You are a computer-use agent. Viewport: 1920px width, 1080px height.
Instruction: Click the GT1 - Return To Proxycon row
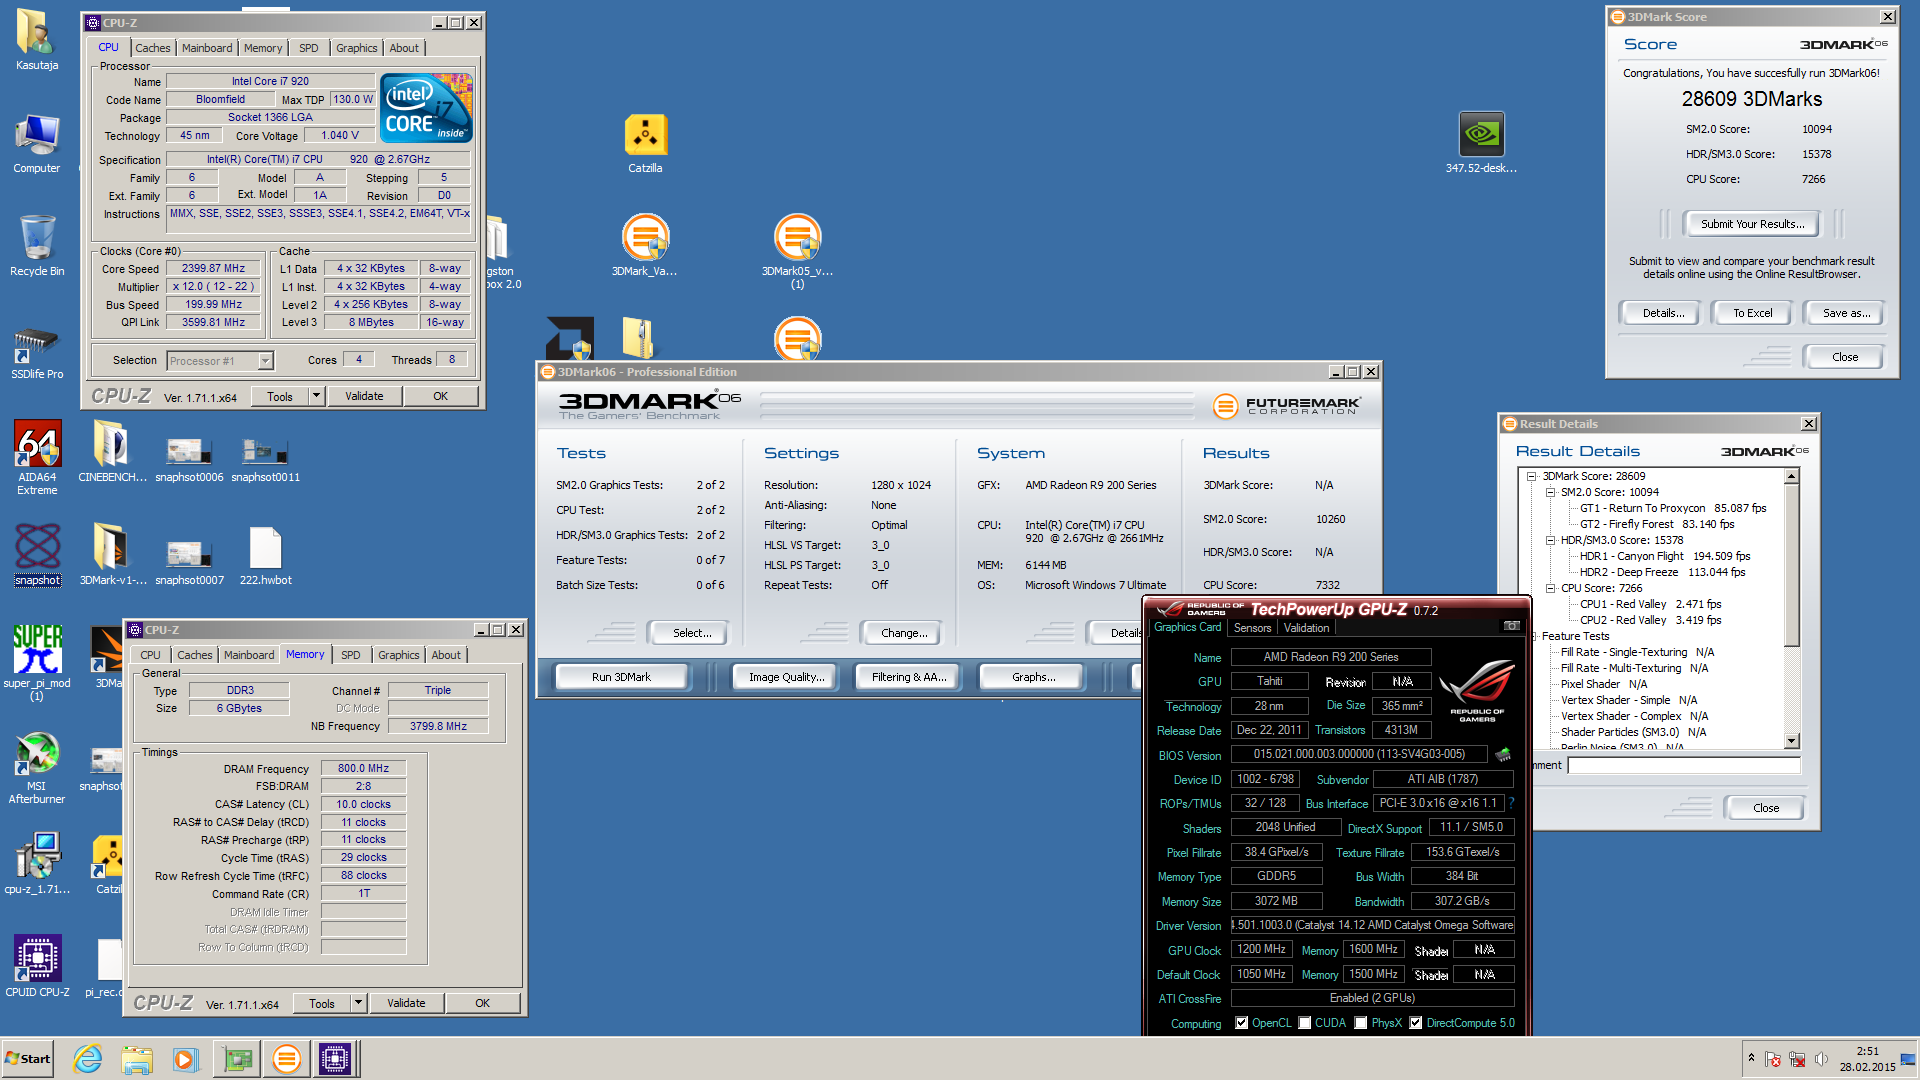[1672, 509]
